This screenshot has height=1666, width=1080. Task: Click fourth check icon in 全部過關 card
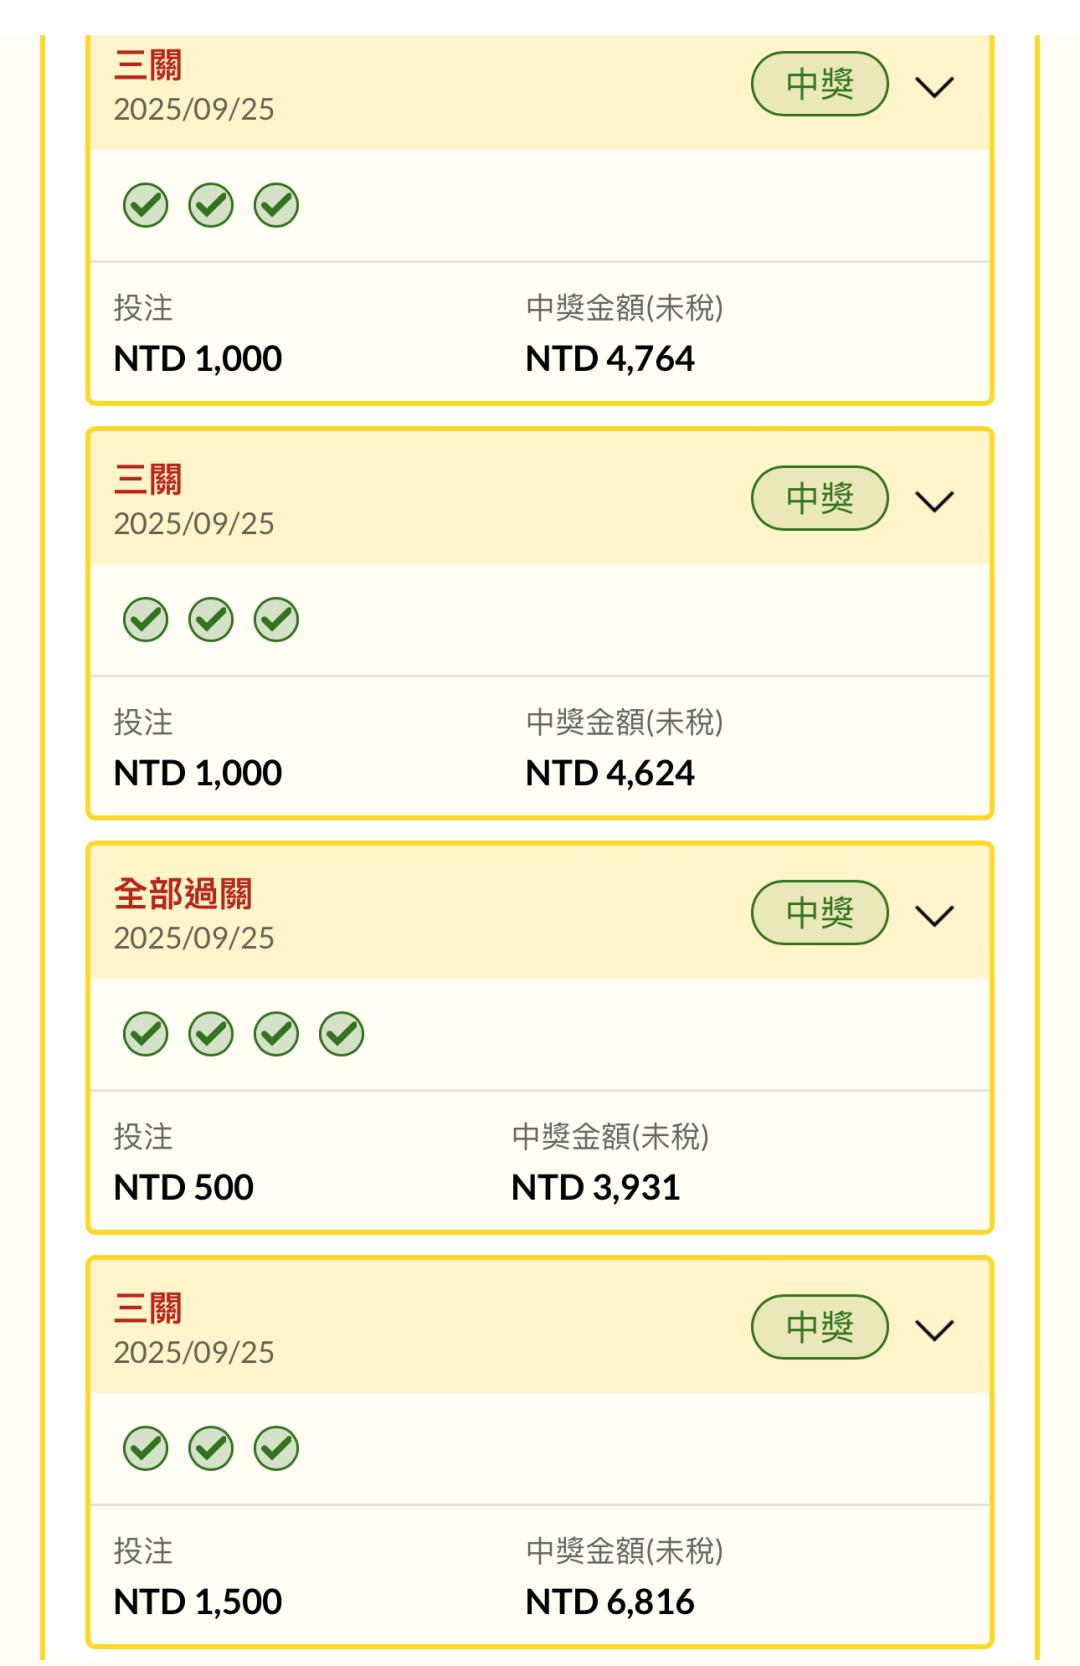(341, 1034)
